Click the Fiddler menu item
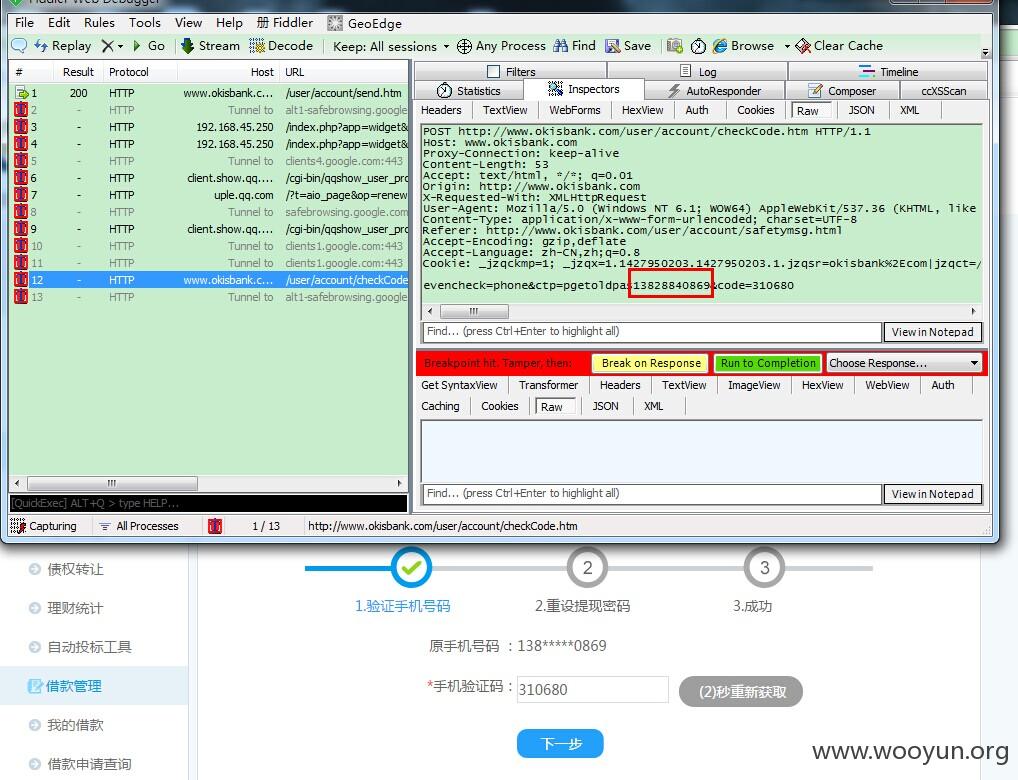 click(x=285, y=23)
